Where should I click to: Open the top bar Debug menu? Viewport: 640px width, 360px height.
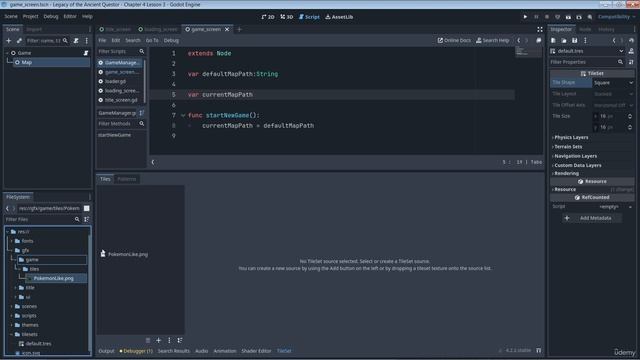click(51, 17)
